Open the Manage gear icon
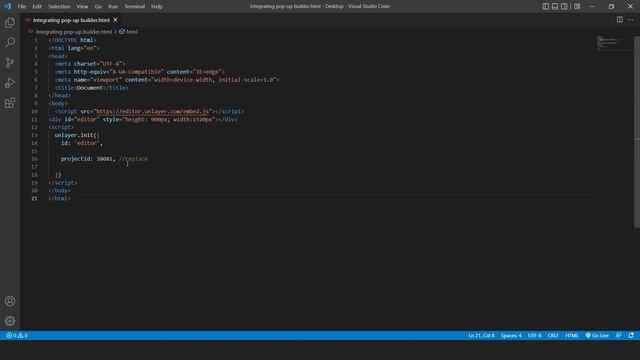 (10, 321)
